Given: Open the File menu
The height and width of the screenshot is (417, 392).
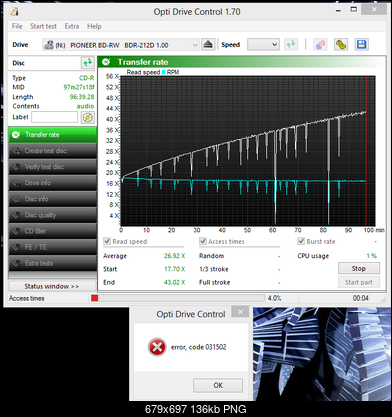Looking at the screenshot, I should tap(17, 26).
